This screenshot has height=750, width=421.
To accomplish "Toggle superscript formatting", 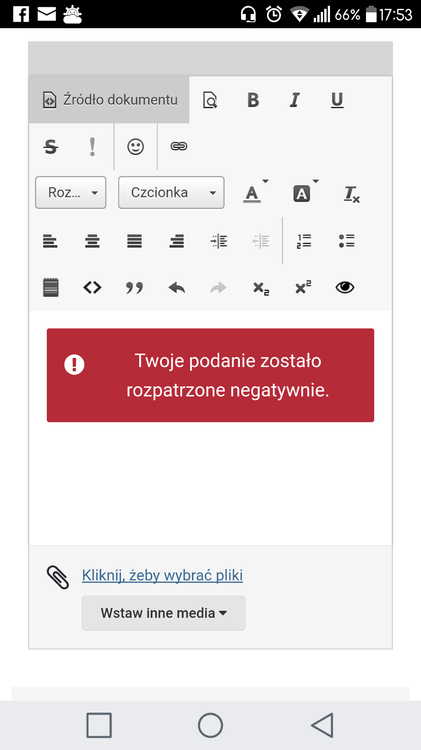I will 303,287.
